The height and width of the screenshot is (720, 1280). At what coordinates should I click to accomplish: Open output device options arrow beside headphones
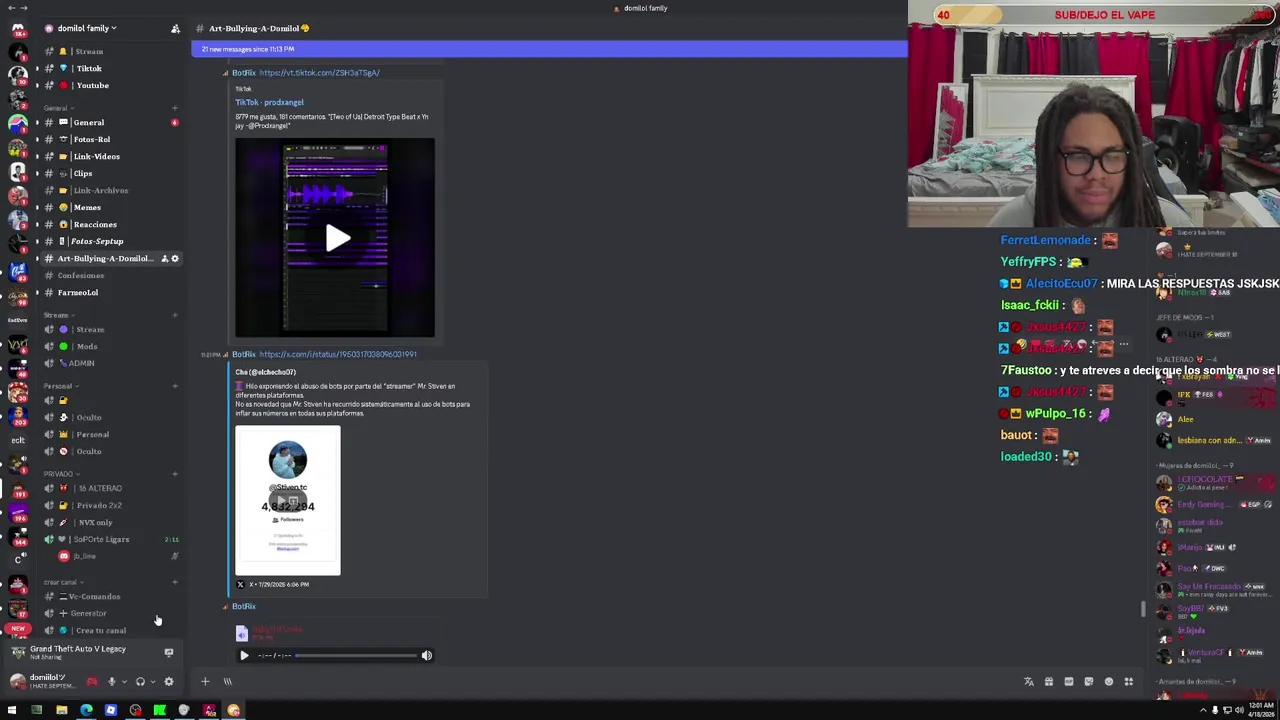coord(152,682)
